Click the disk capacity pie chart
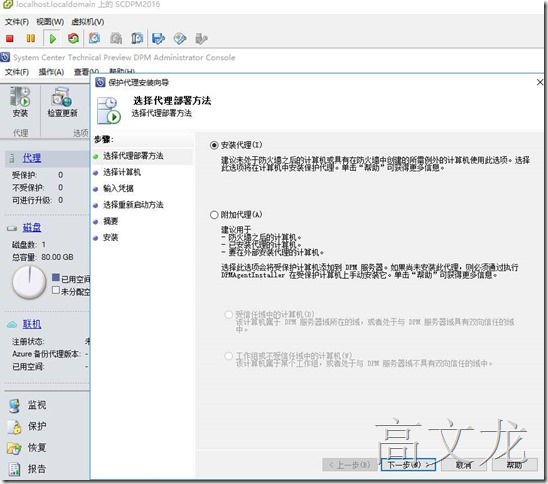The width and height of the screenshot is (548, 484). point(29,282)
